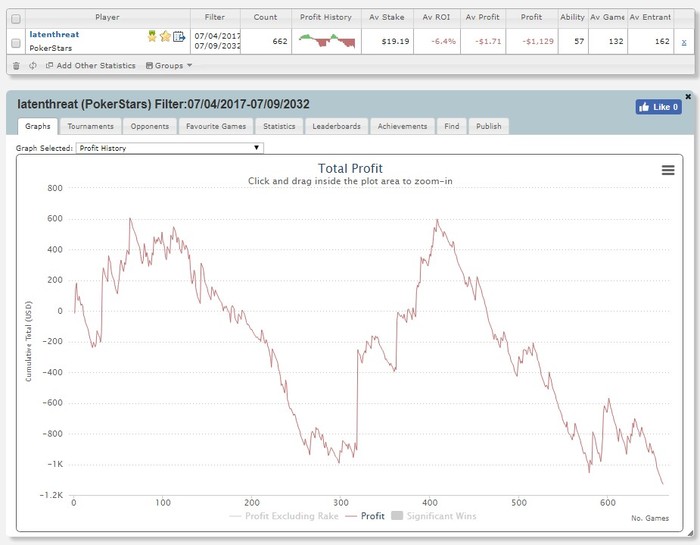Click the trash delete icon below table
Image resolution: width=700 pixels, height=545 pixels.
pos(16,66)
